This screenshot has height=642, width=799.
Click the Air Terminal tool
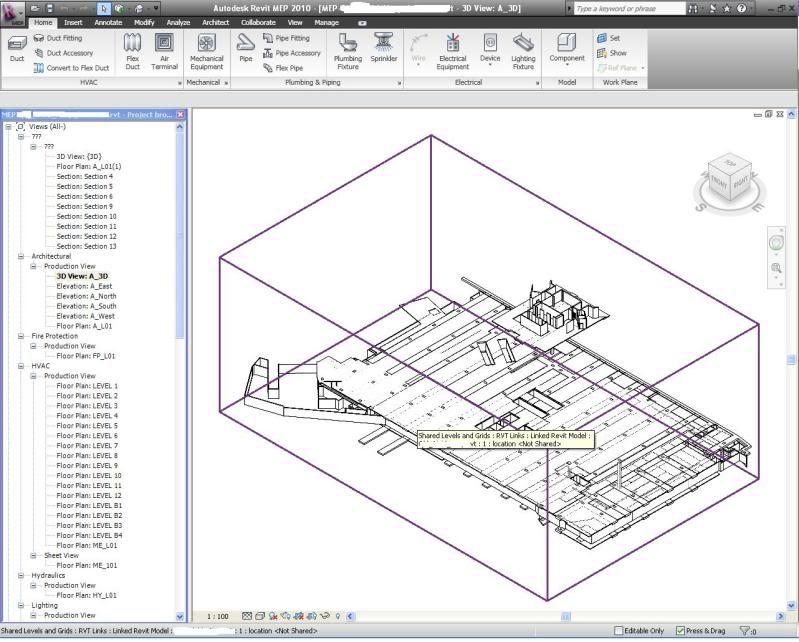[164, 51]
